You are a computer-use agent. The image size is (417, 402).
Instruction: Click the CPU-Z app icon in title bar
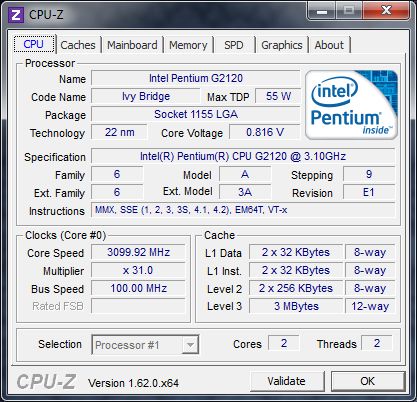point(16,15)
